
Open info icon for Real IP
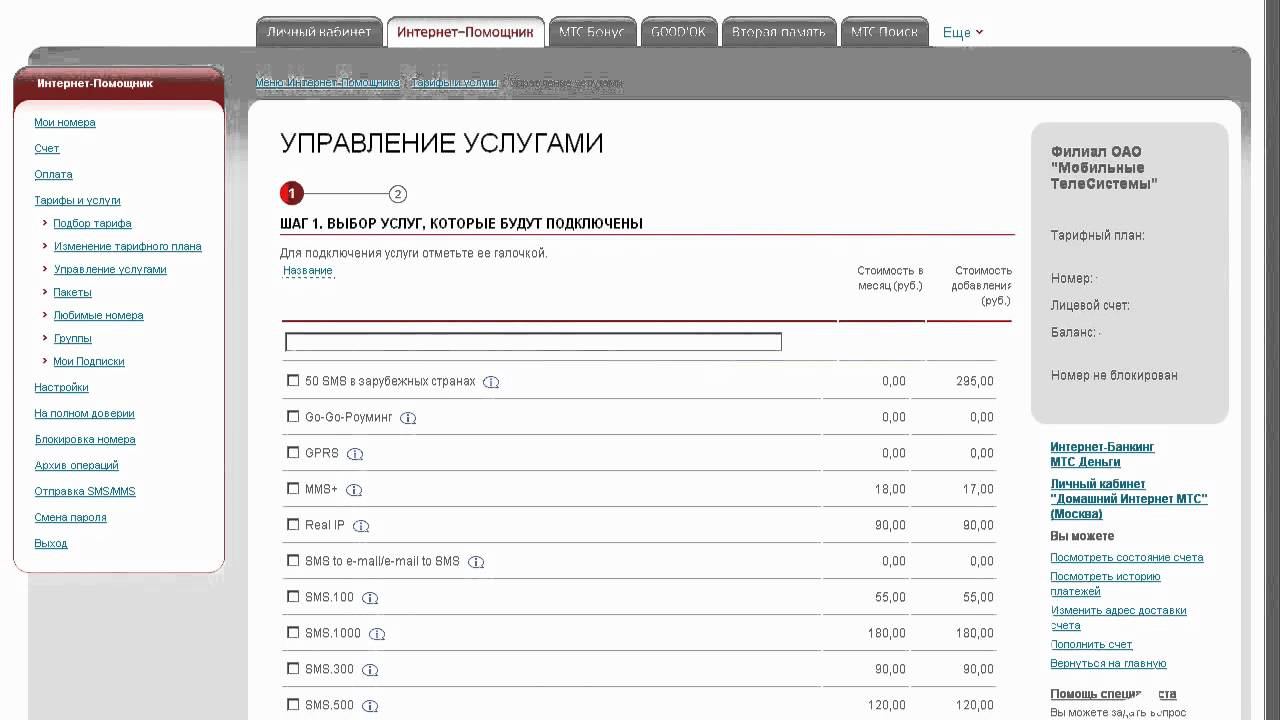tap(361, 526)
